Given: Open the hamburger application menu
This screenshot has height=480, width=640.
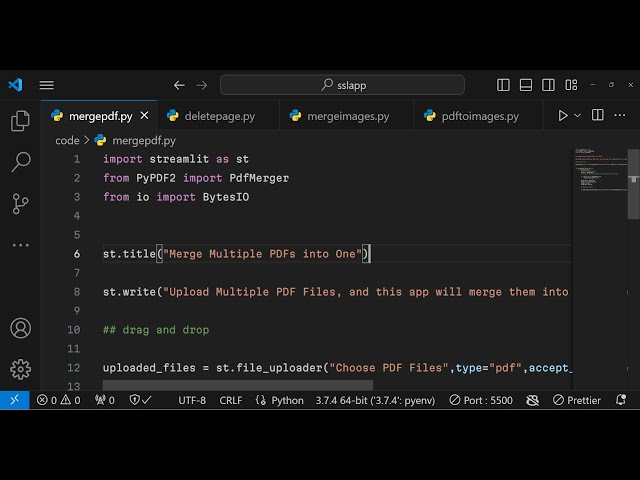Looking at the screenshot, I should [x=47, y=85].
